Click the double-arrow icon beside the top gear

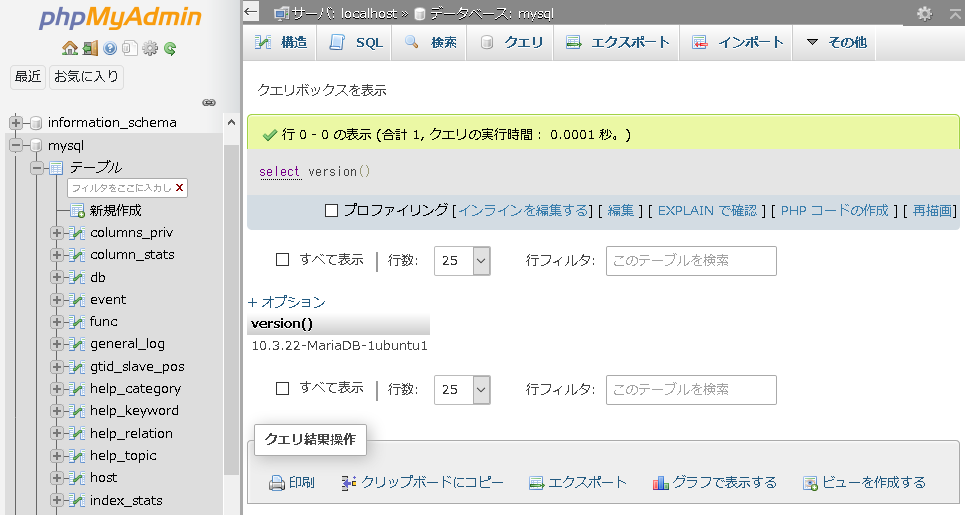955,14
